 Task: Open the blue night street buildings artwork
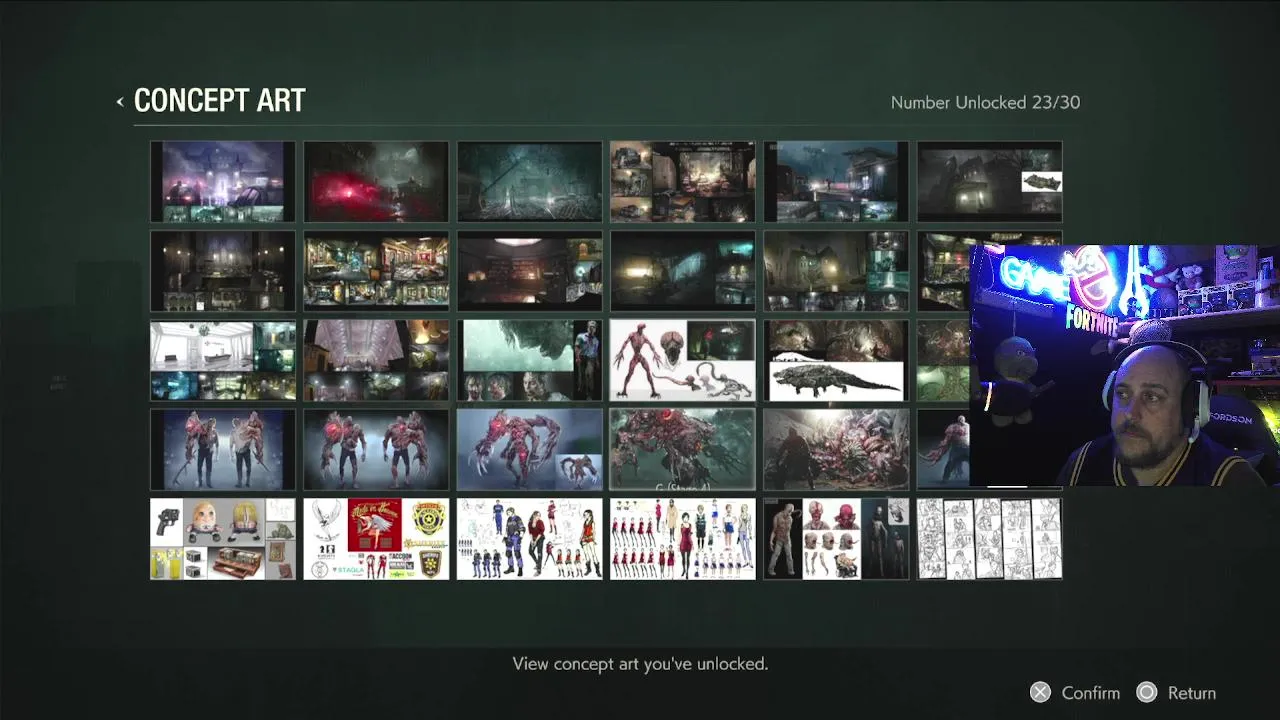pyautogui.click(x=836, y=181)
